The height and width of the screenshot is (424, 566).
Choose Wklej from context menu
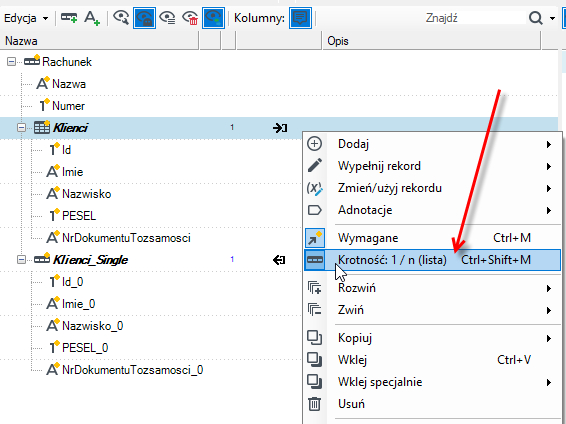(432, 360)
